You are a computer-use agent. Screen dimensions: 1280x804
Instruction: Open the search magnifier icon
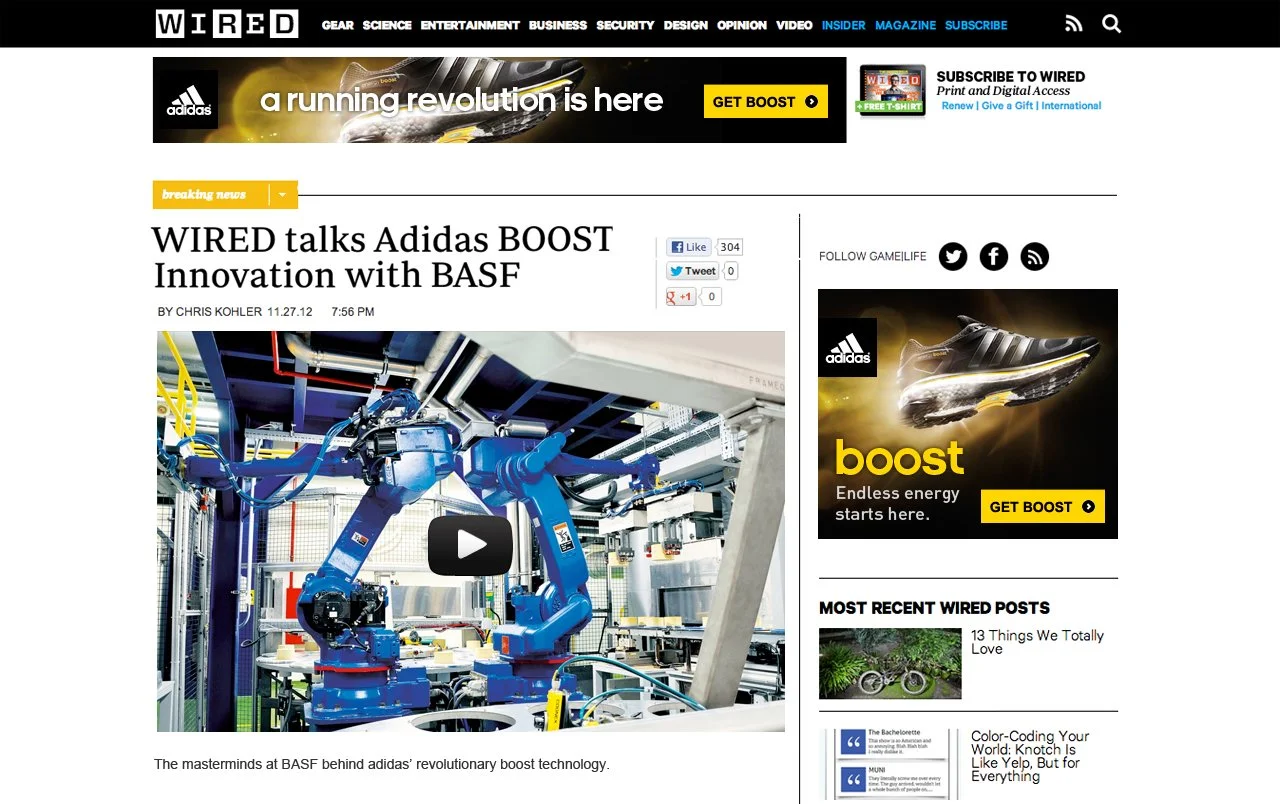click(1112, 24)
